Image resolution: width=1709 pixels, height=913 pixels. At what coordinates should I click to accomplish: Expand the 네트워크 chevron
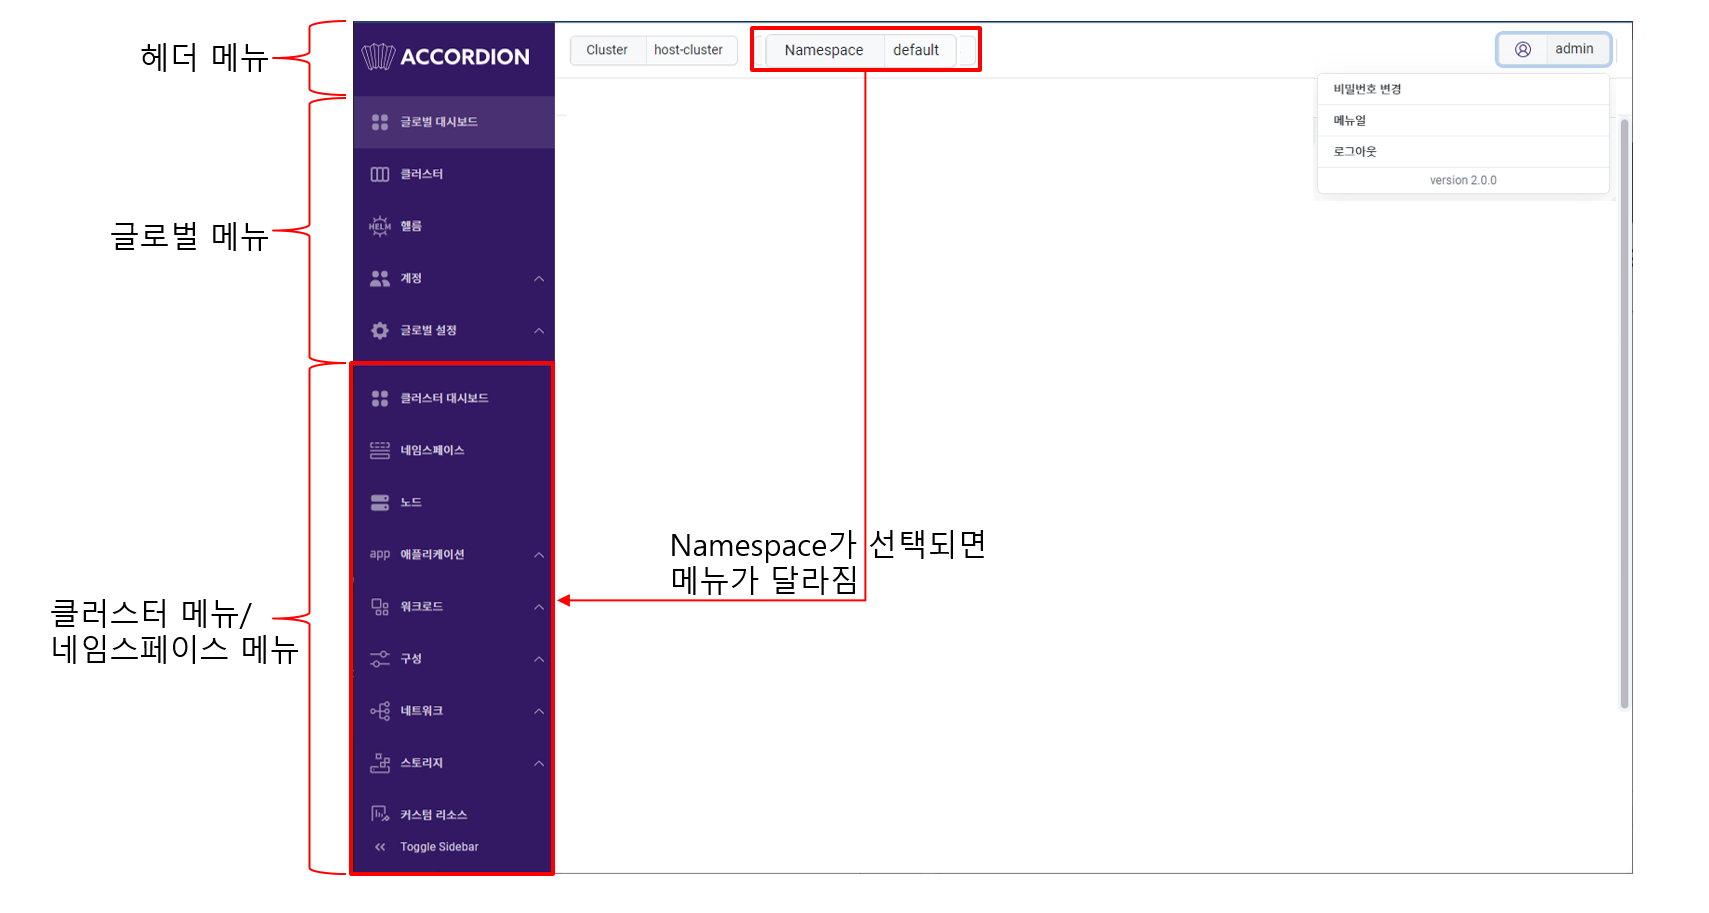(x=539, y=710)
